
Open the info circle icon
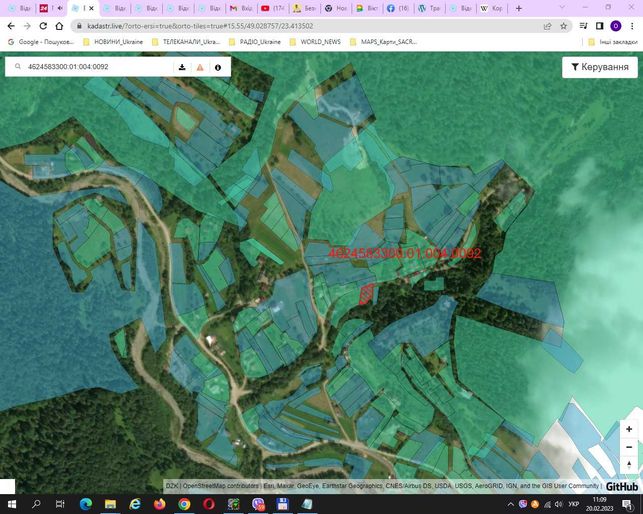click(218, 67)
